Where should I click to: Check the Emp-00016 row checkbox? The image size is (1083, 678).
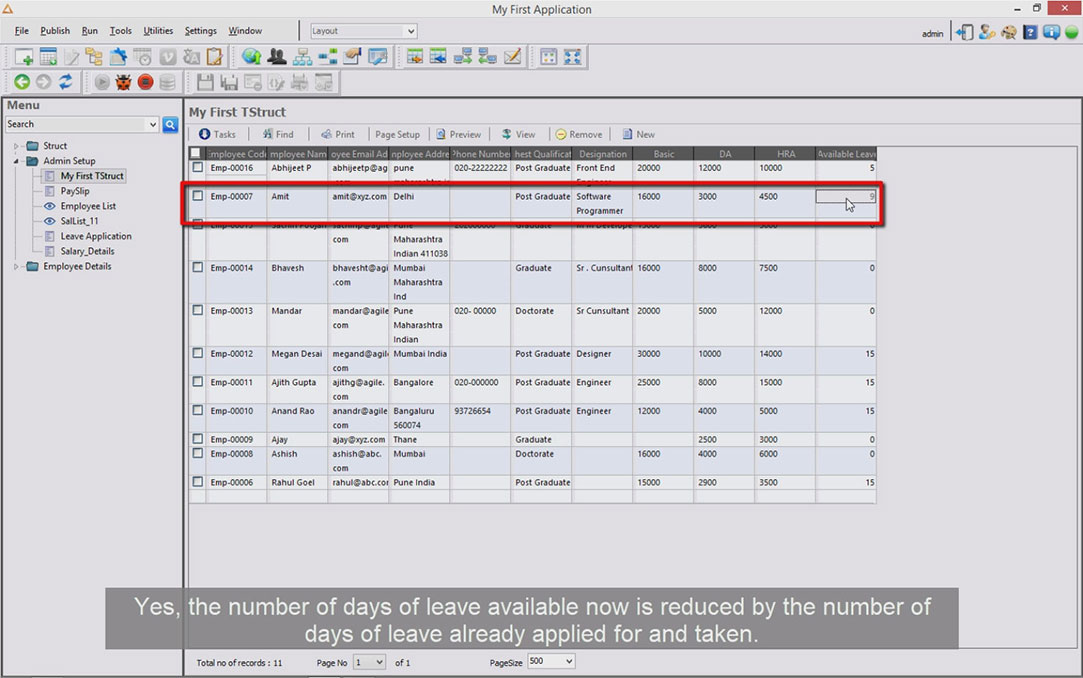click(198, 167)
